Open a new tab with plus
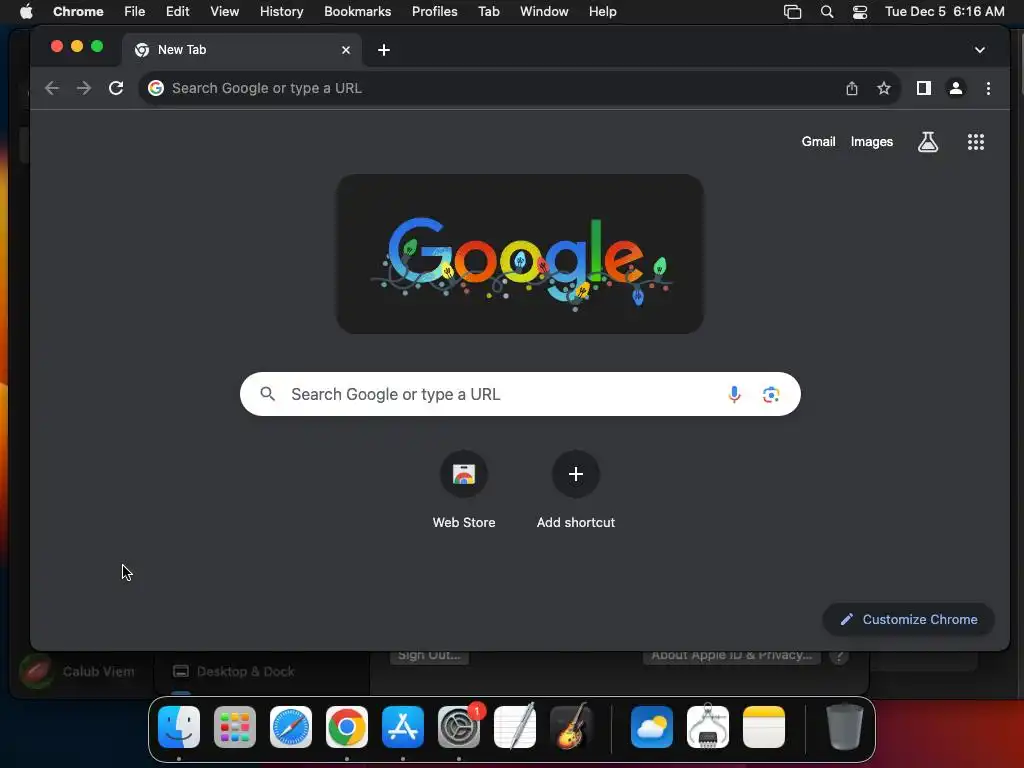 [384, 50]
